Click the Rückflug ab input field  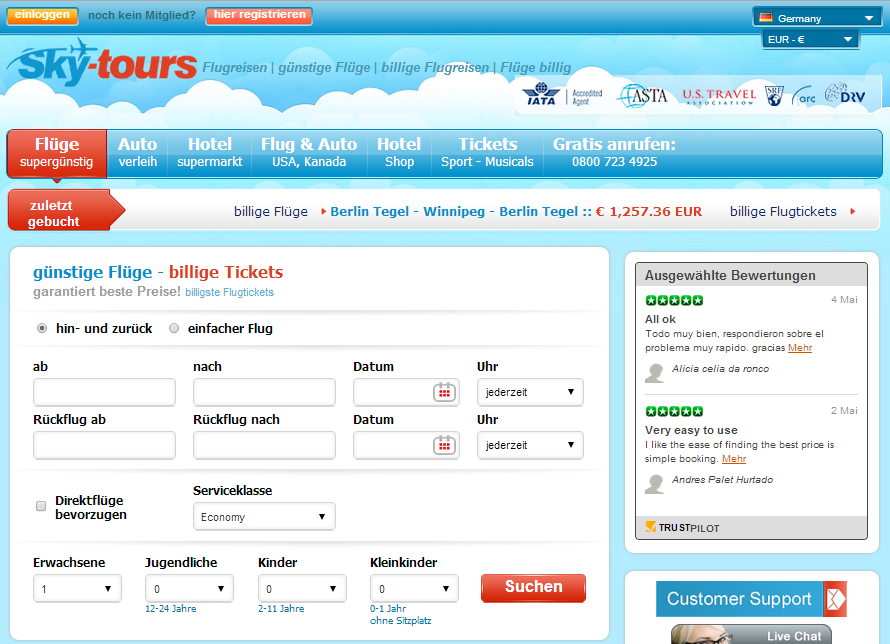[104, 445]
